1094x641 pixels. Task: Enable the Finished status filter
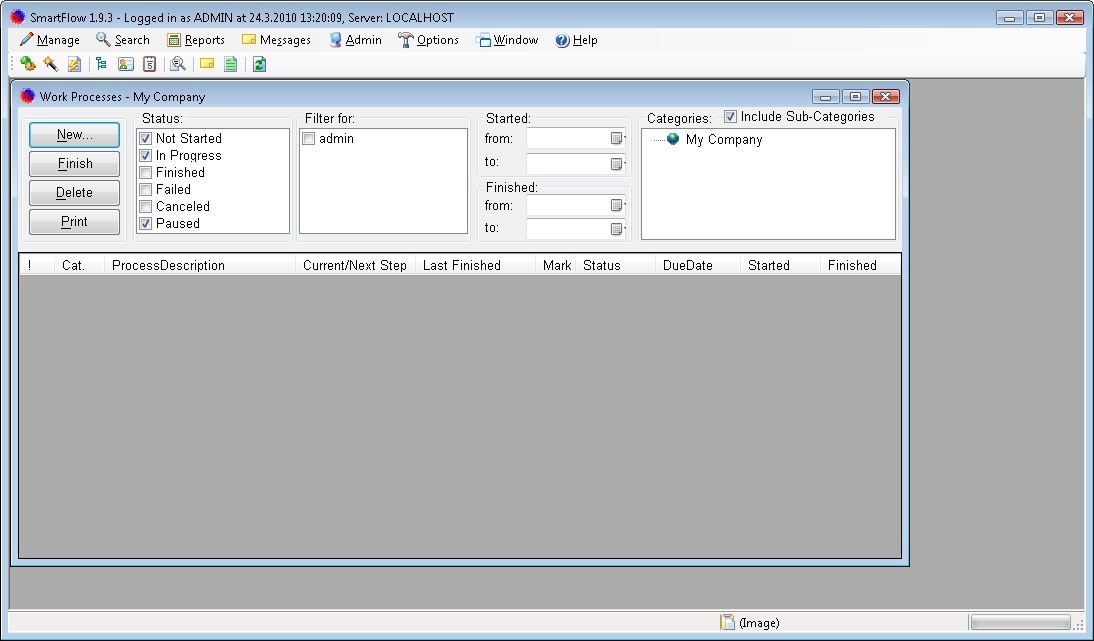(x=146, y=172)
